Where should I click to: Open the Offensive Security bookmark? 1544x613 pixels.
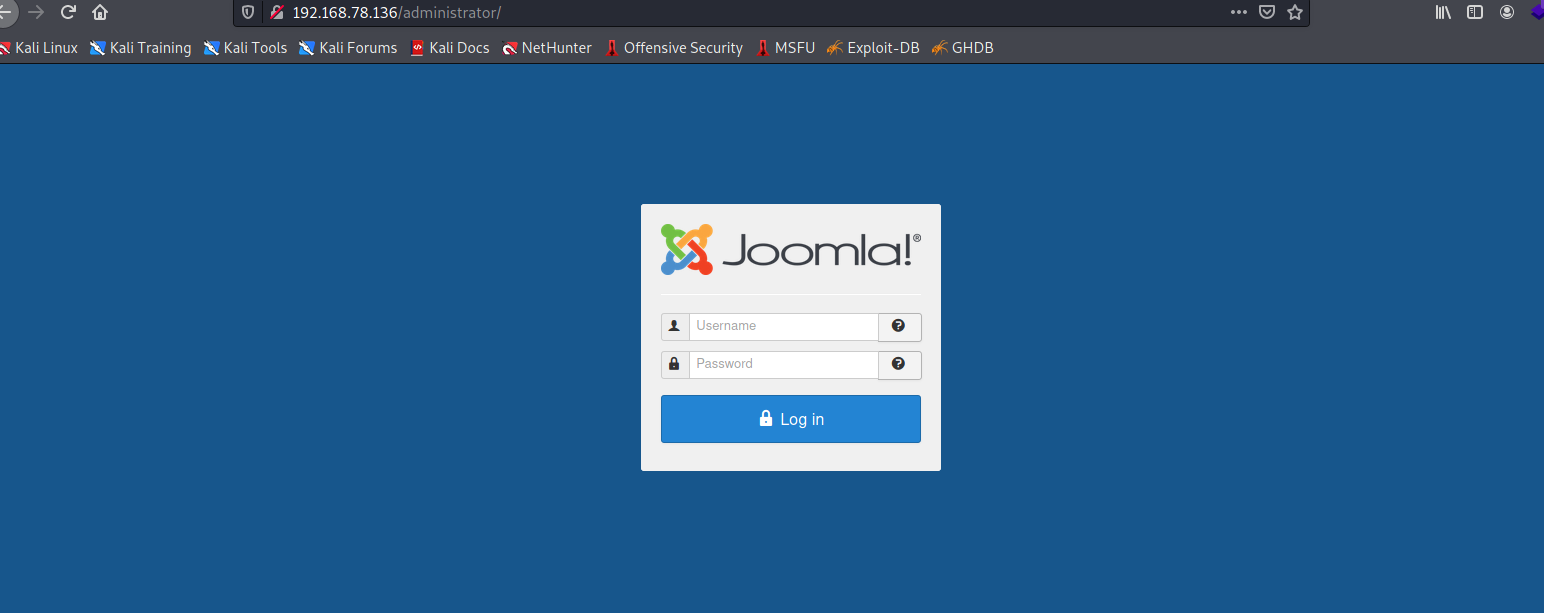674,48
